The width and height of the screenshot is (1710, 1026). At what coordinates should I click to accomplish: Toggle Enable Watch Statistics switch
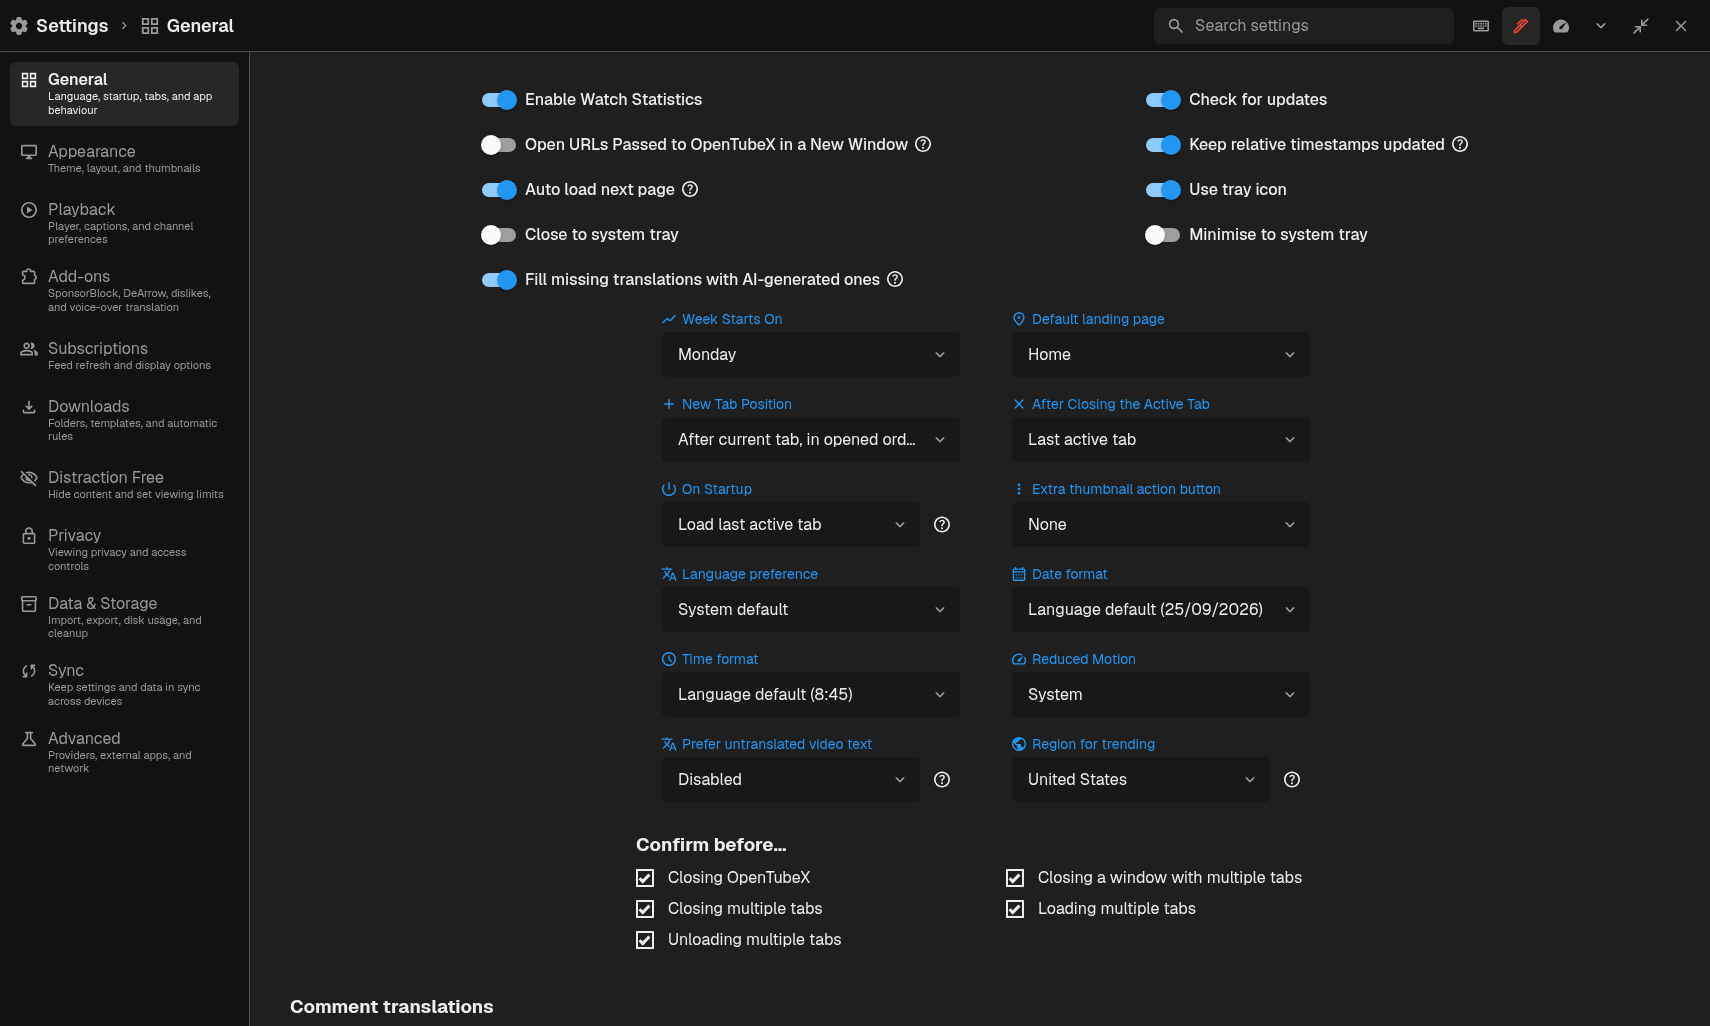pyautogui.click(x=499, y=99)
